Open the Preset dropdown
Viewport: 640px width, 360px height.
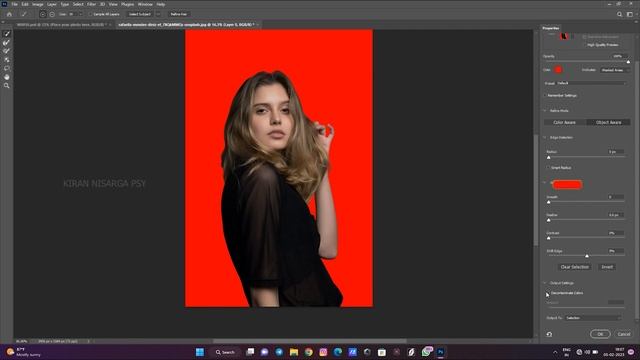[591, 83]
